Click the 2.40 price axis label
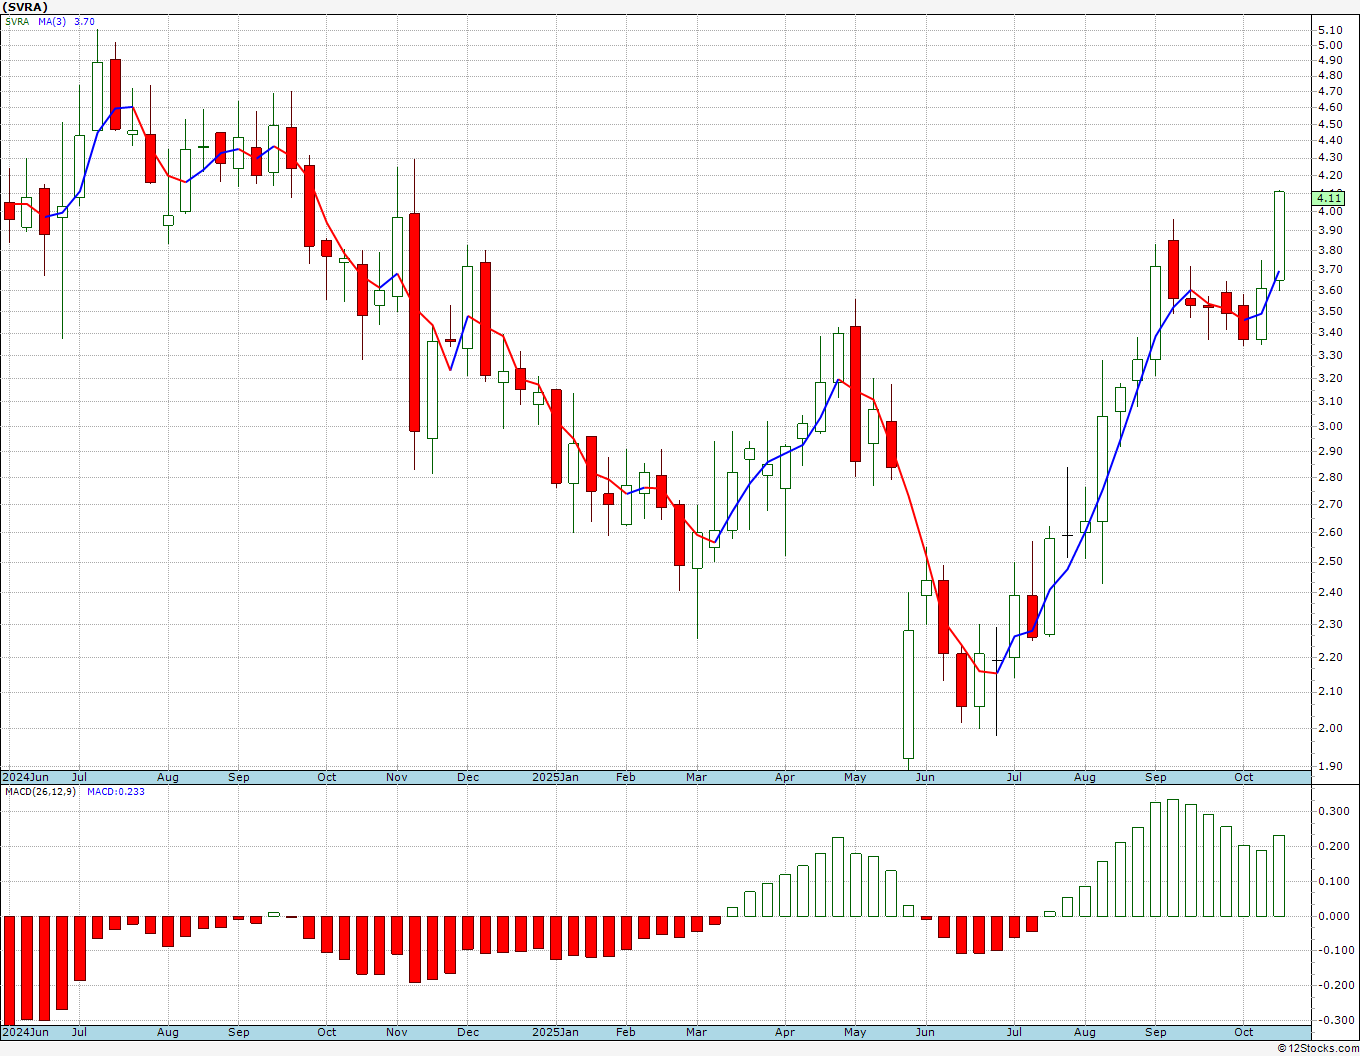 tap(1330, 592)
